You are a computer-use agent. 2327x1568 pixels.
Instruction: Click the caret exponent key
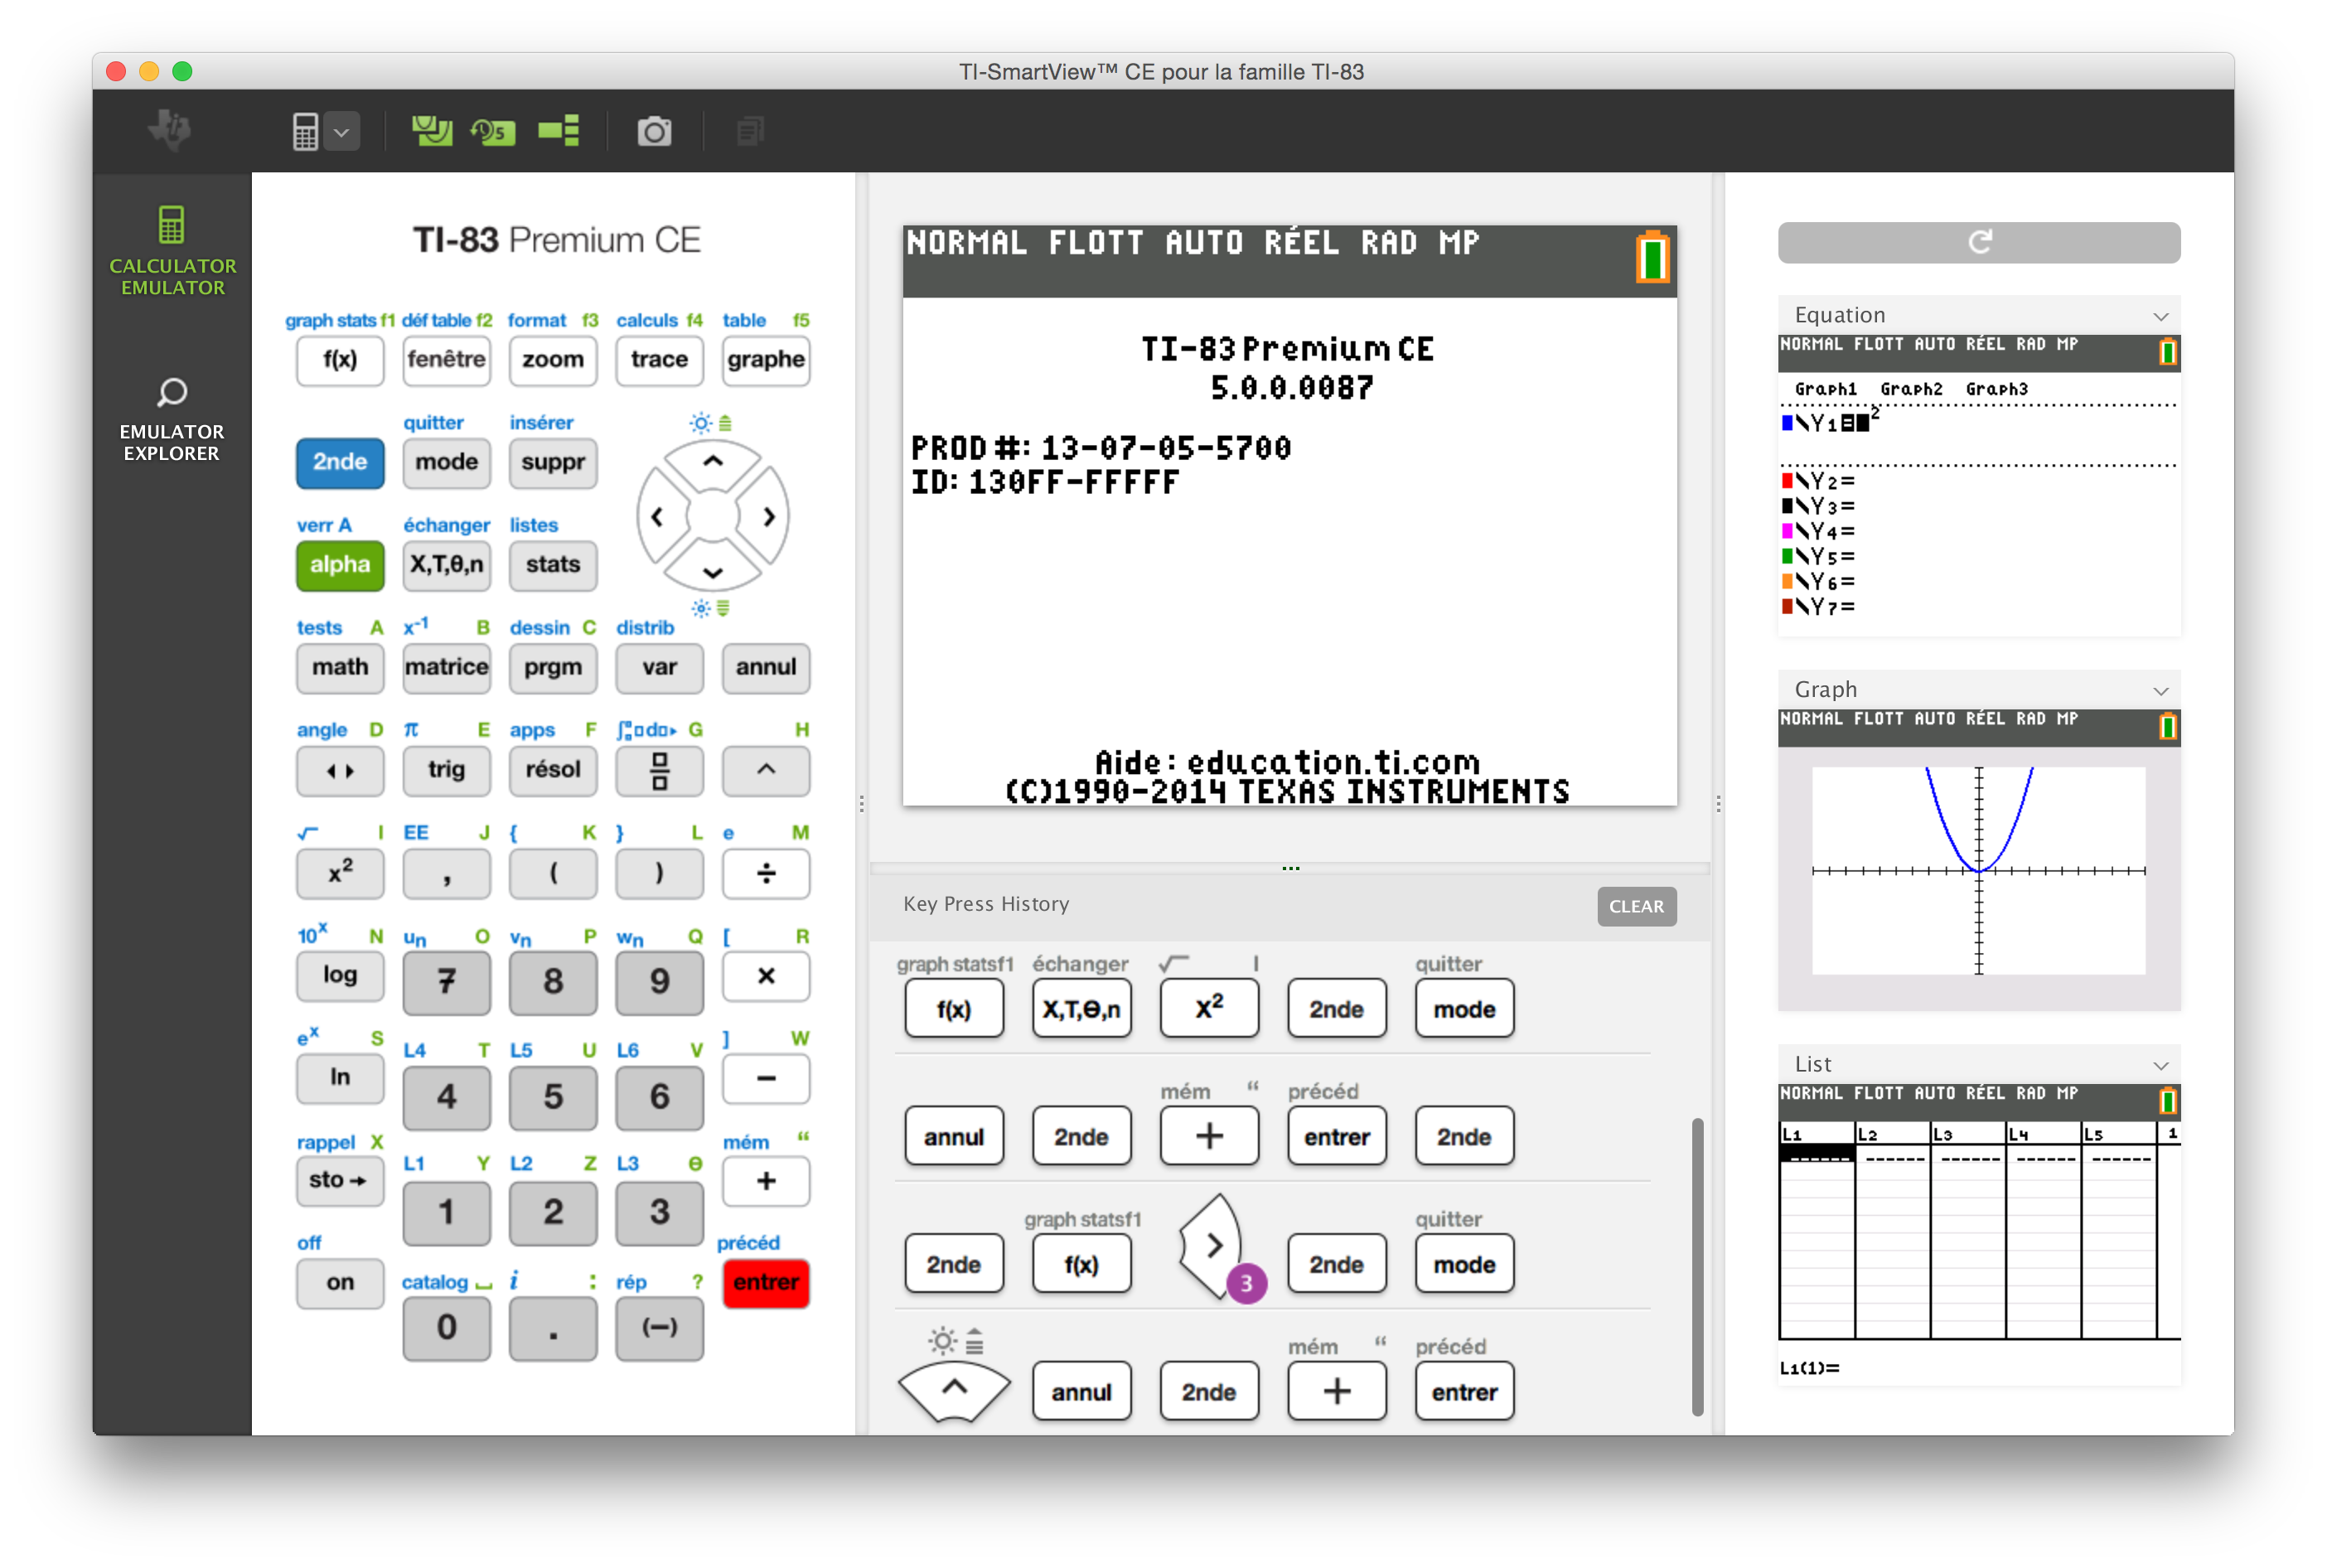(766, 771)
